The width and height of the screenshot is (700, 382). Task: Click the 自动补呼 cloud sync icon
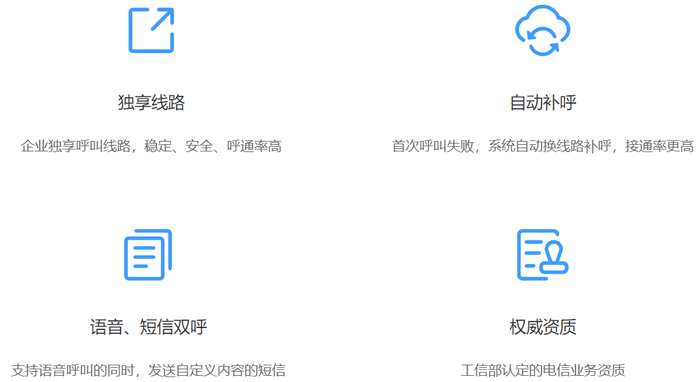tap(542, 30)
